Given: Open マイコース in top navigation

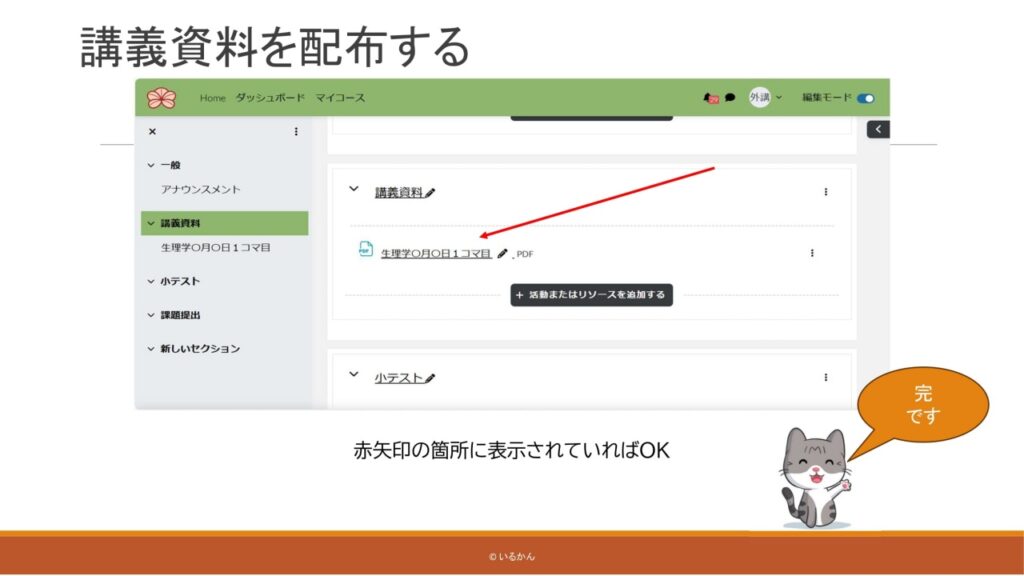Looking at the screenshot, I should pos(340,98).
